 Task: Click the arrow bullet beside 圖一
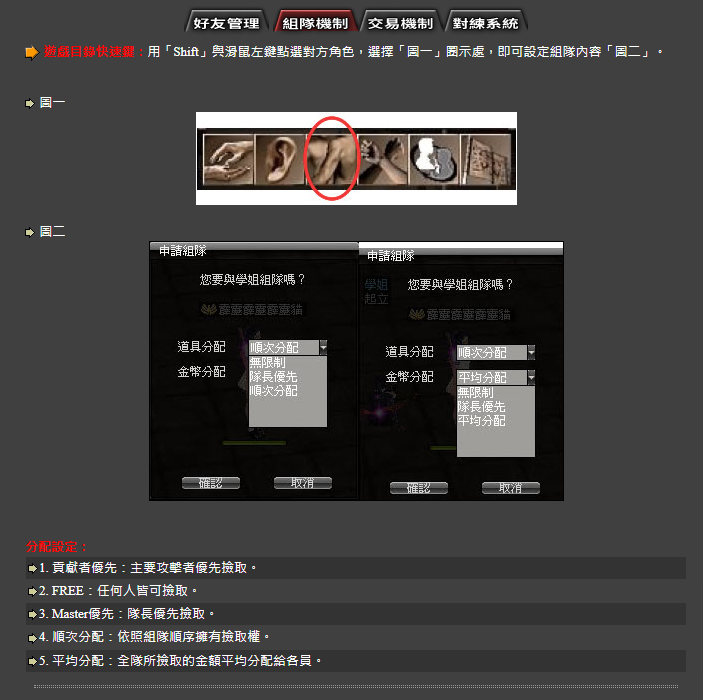[30, 103]
